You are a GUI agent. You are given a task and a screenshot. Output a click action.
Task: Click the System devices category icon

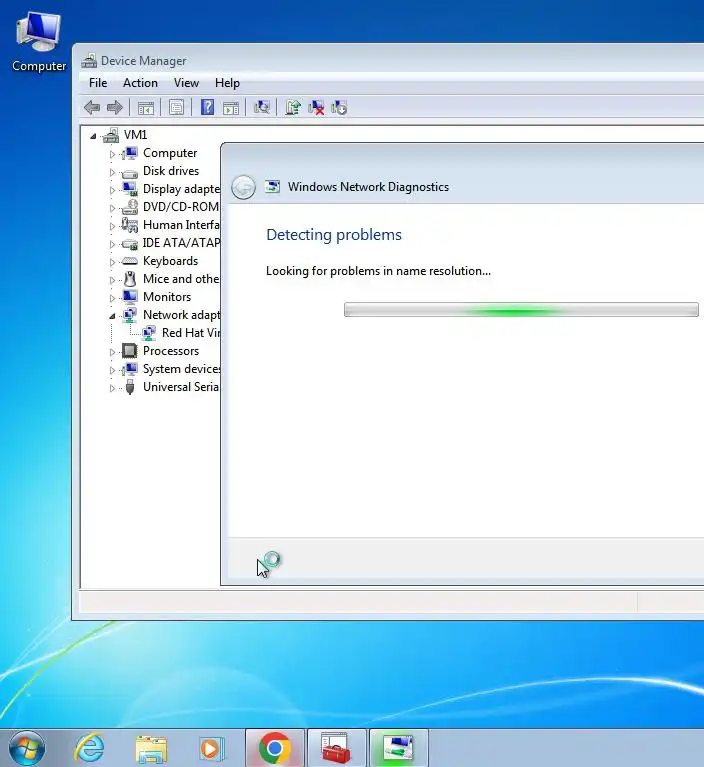(x=130, y=369)
